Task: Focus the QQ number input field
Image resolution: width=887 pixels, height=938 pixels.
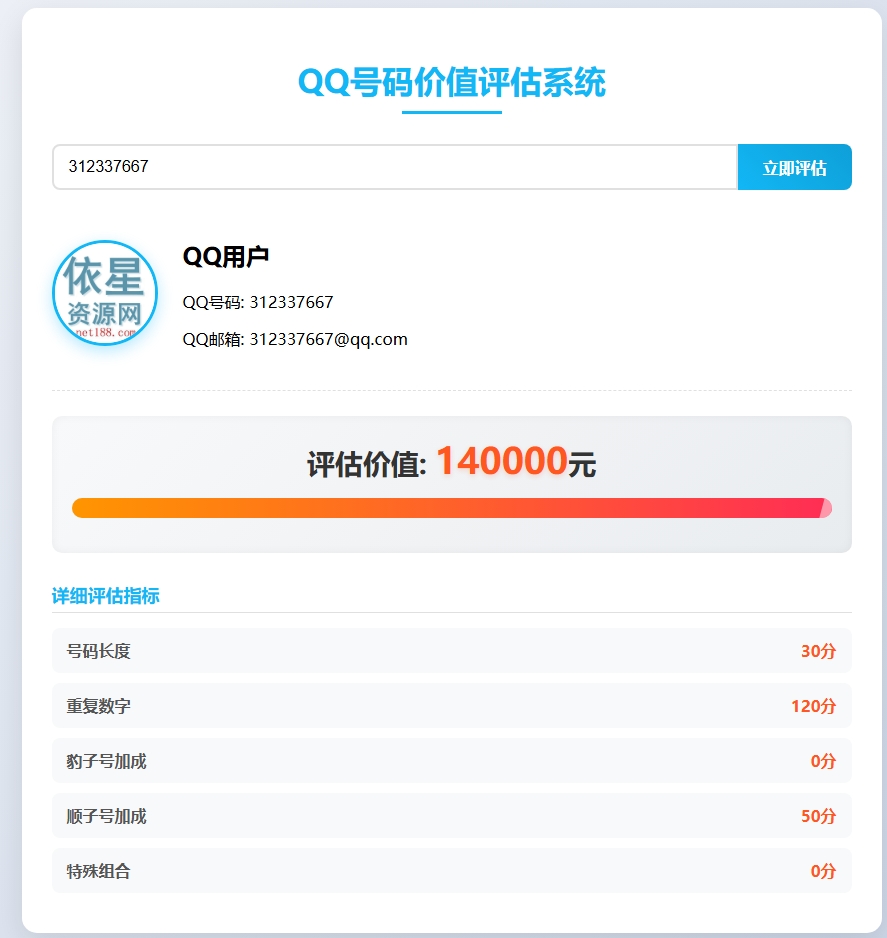Action: pos(395,167)
